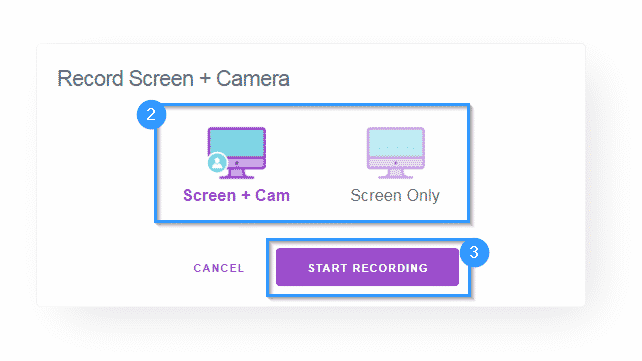This screenshot has width=642, height=361.
Task: Click the Record Screen + Camera title
Action: [173, 79]
